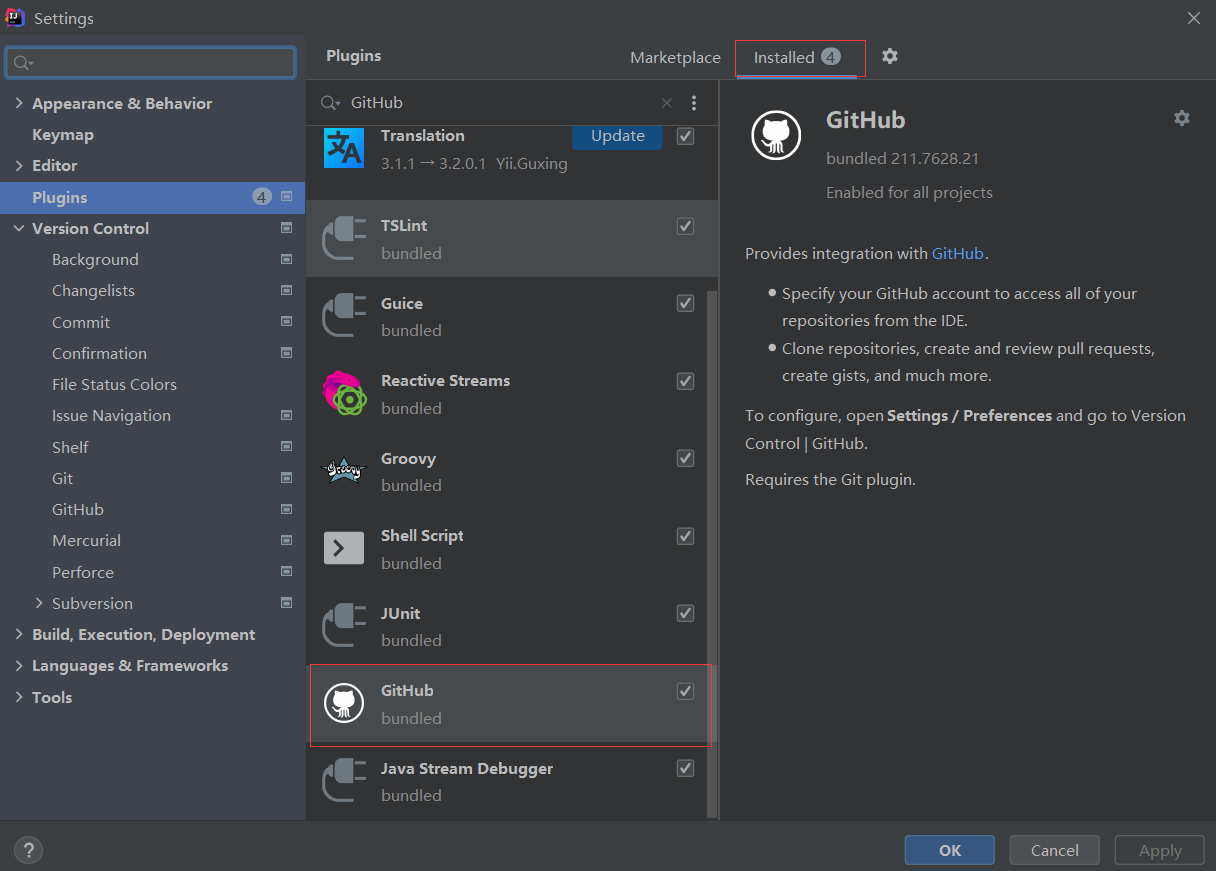1216x871 pixels.
Task: Open the gear menu next to Installed tab
Action: point(890,57)
